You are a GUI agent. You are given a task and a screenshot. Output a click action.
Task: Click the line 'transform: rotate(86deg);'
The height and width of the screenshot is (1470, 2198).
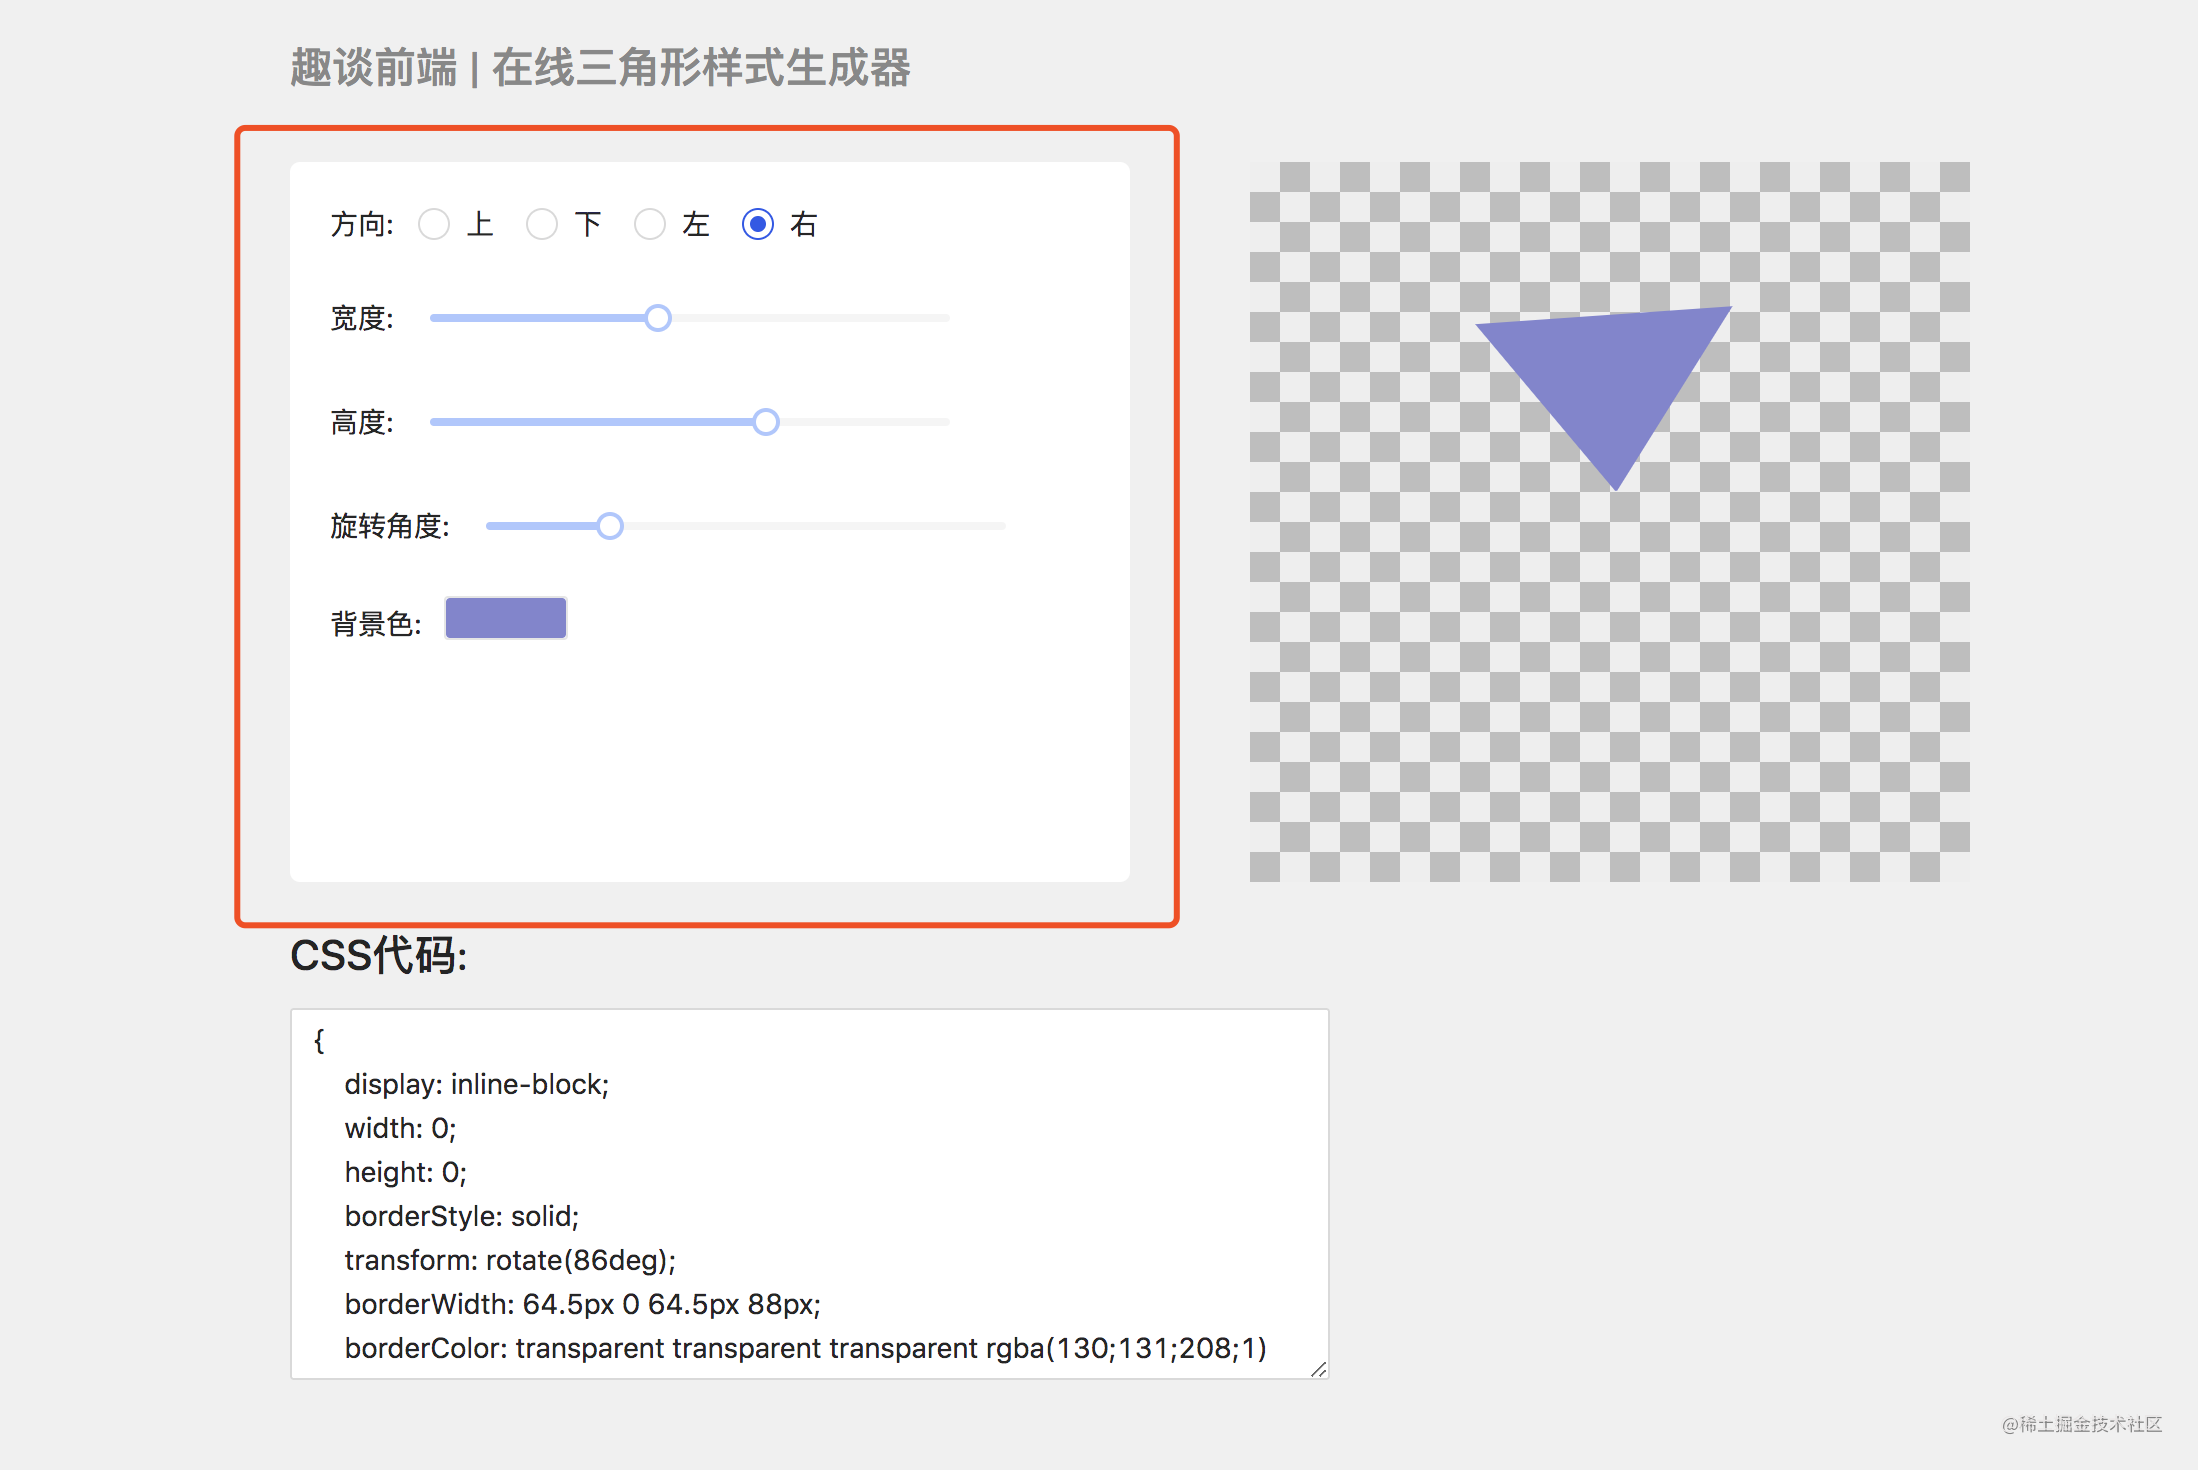(510, 1260)
